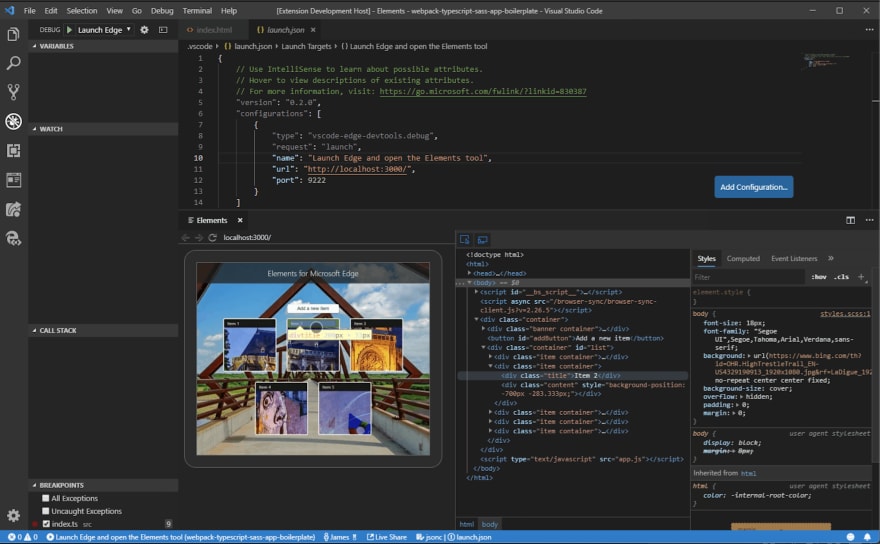Open the Live Share activity bar icon
The height and width of the screenshot is (544, 880).
tap(13, 209)
